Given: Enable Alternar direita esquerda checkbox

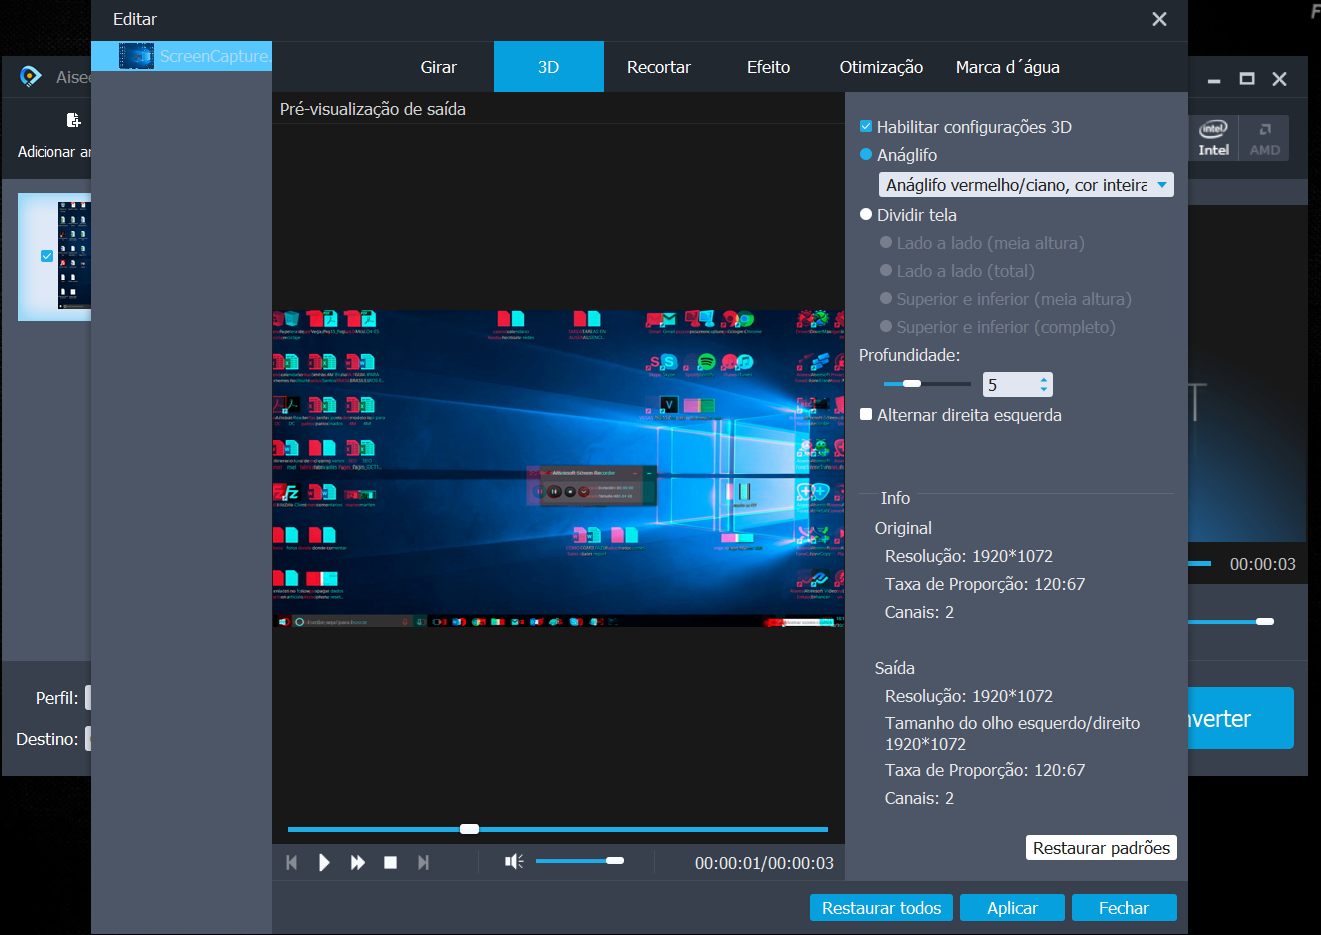Looking at the screenshot, I should pos(866,415).
